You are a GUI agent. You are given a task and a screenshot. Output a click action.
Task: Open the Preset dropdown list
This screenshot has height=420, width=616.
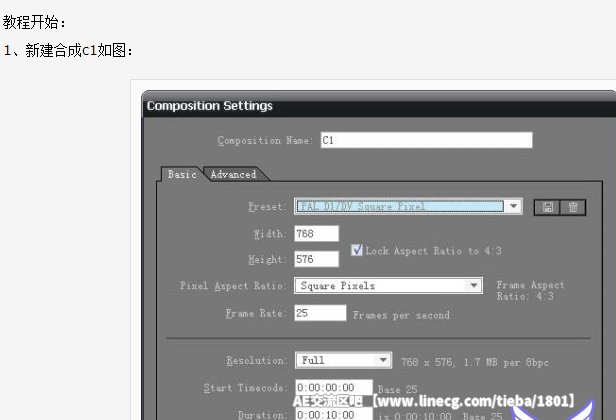513,206
